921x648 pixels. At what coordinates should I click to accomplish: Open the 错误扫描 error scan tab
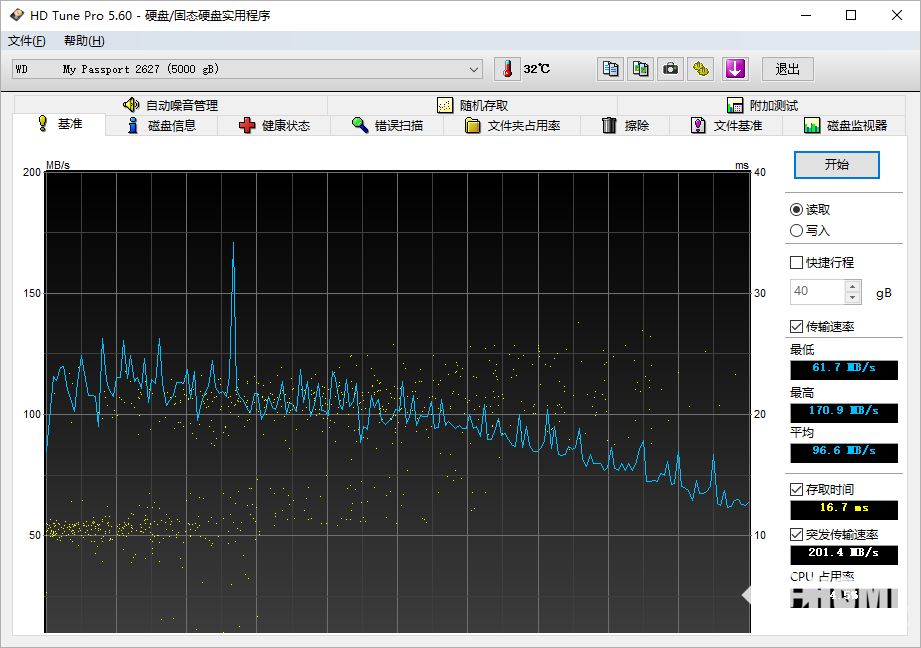pyautogui.click(x=387, y=125)
